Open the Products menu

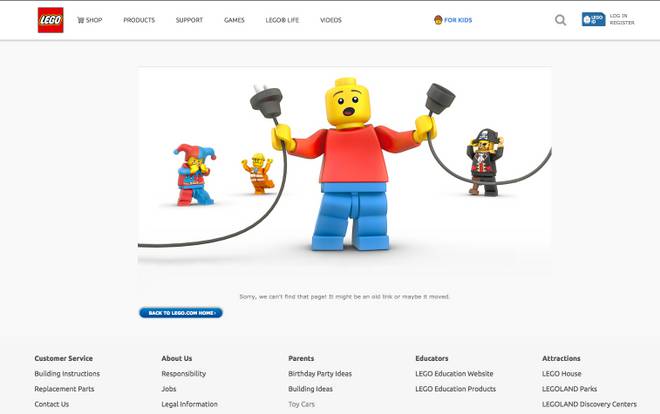pyautogui.click(x=139, y=20)
